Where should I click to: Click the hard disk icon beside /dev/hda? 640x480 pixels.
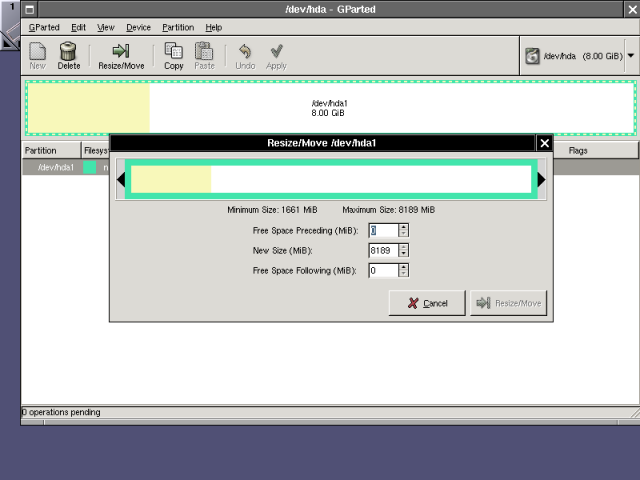tap(532, 56)
